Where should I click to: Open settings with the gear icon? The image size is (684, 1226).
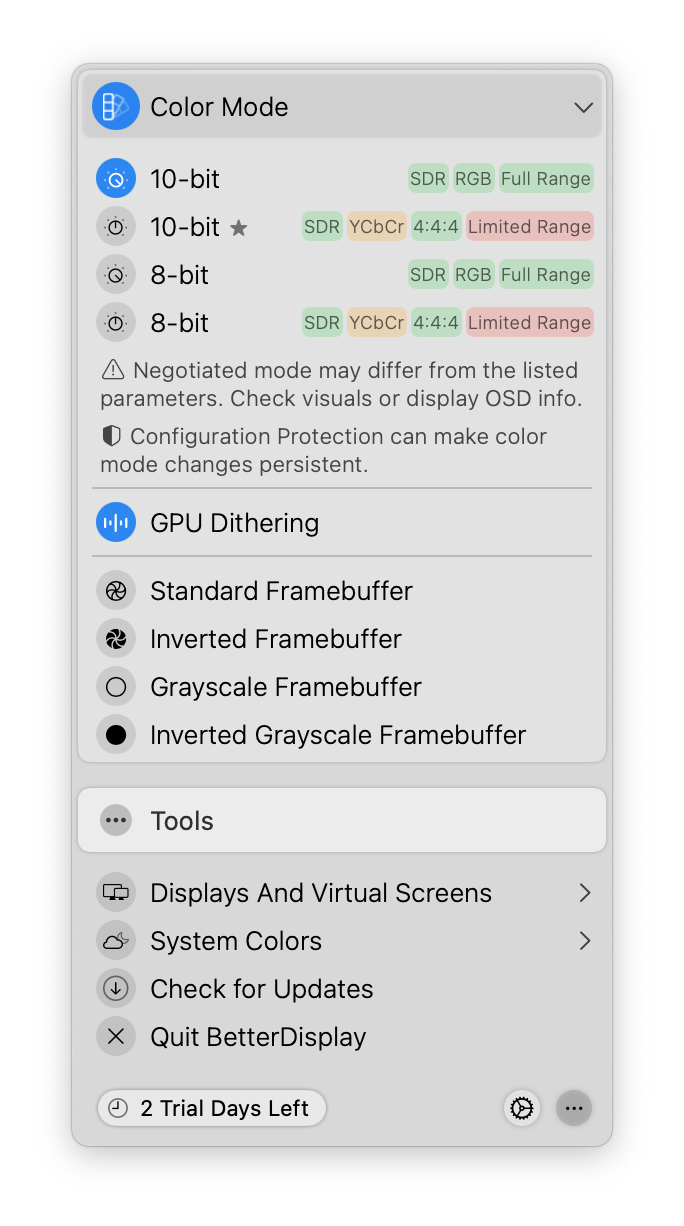click(522, 1108)
